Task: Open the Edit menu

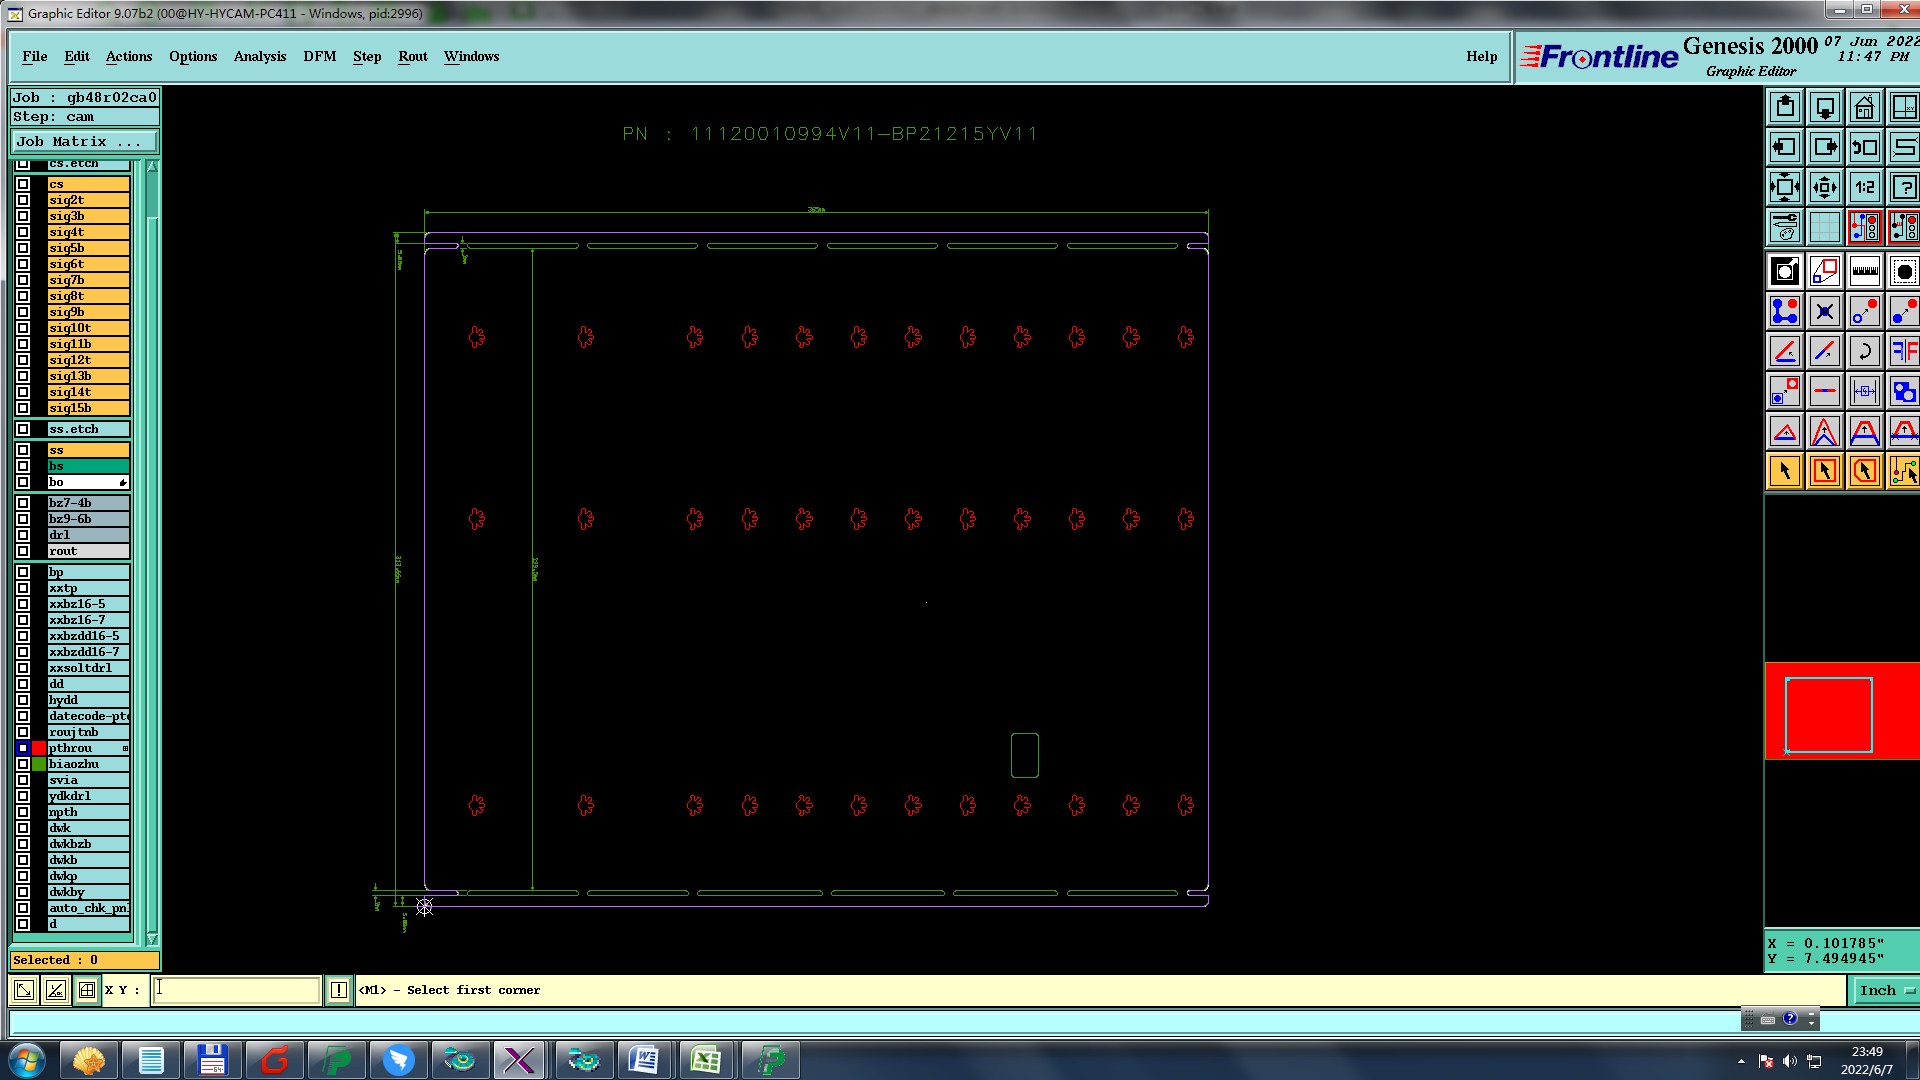Action: coord(77,57)
